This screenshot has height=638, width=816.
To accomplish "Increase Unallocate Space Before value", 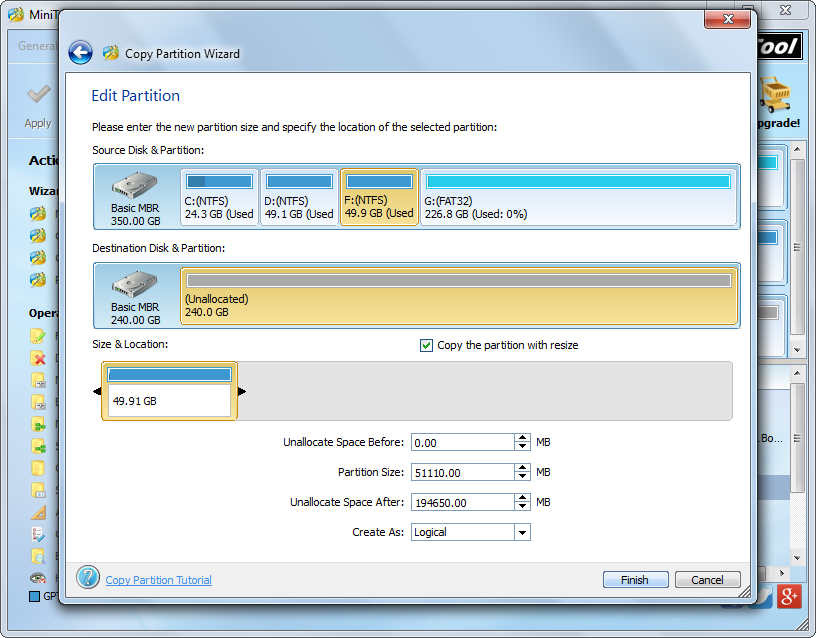I will (522, 438).
